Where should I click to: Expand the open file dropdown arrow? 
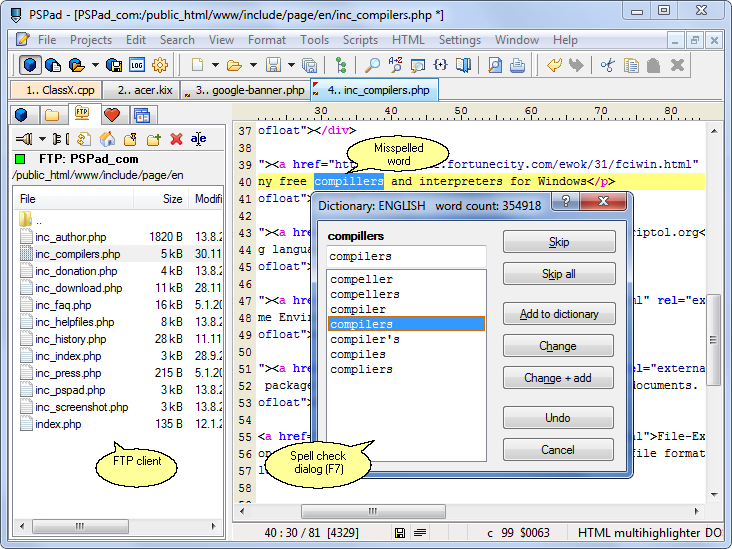pyautogui.click(x=253, y=65)
